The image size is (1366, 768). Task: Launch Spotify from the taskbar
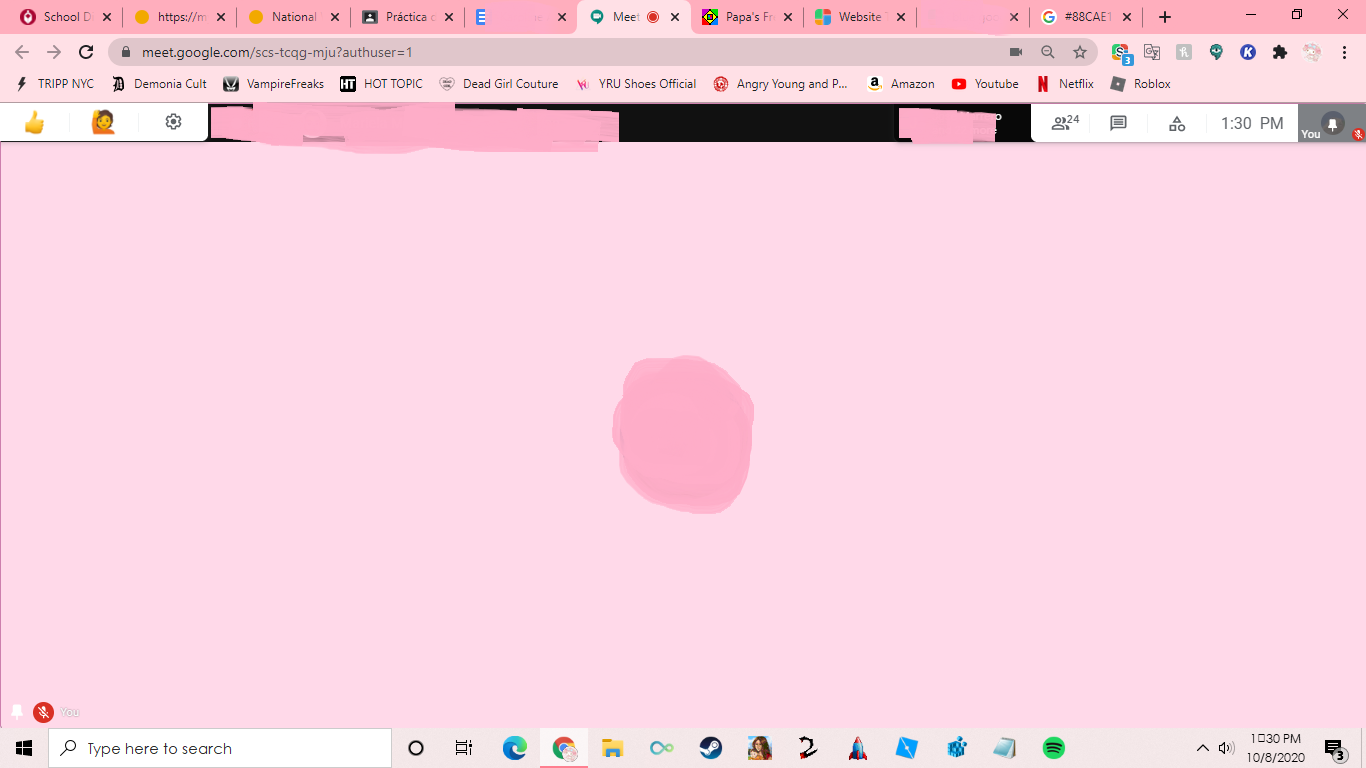(1054, 747)
